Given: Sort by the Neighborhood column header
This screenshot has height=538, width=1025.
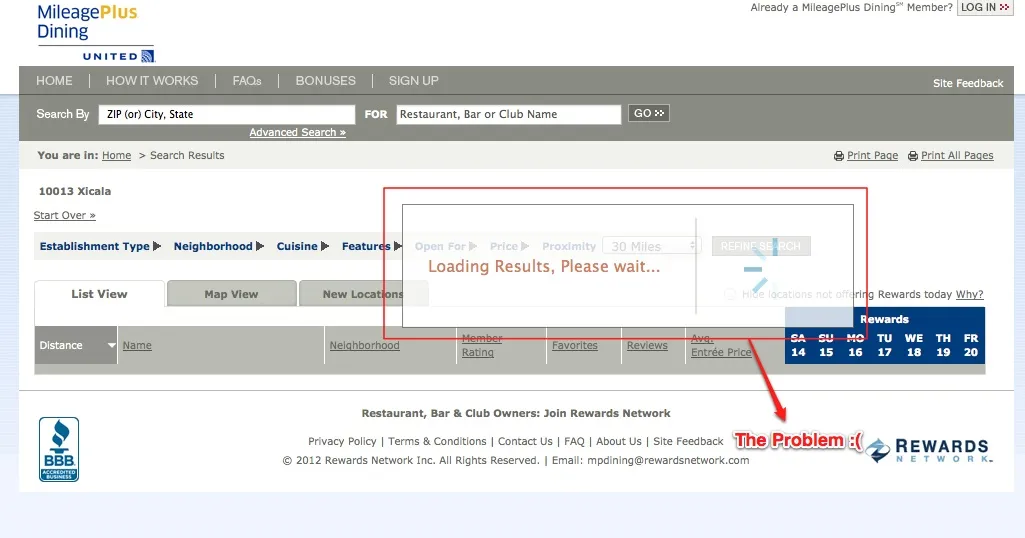Looking at the screenshot, I should [364, 345].
